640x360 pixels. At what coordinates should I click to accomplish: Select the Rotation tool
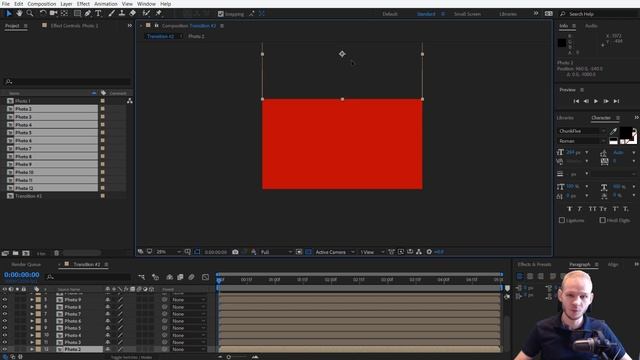tap(43, 13)
